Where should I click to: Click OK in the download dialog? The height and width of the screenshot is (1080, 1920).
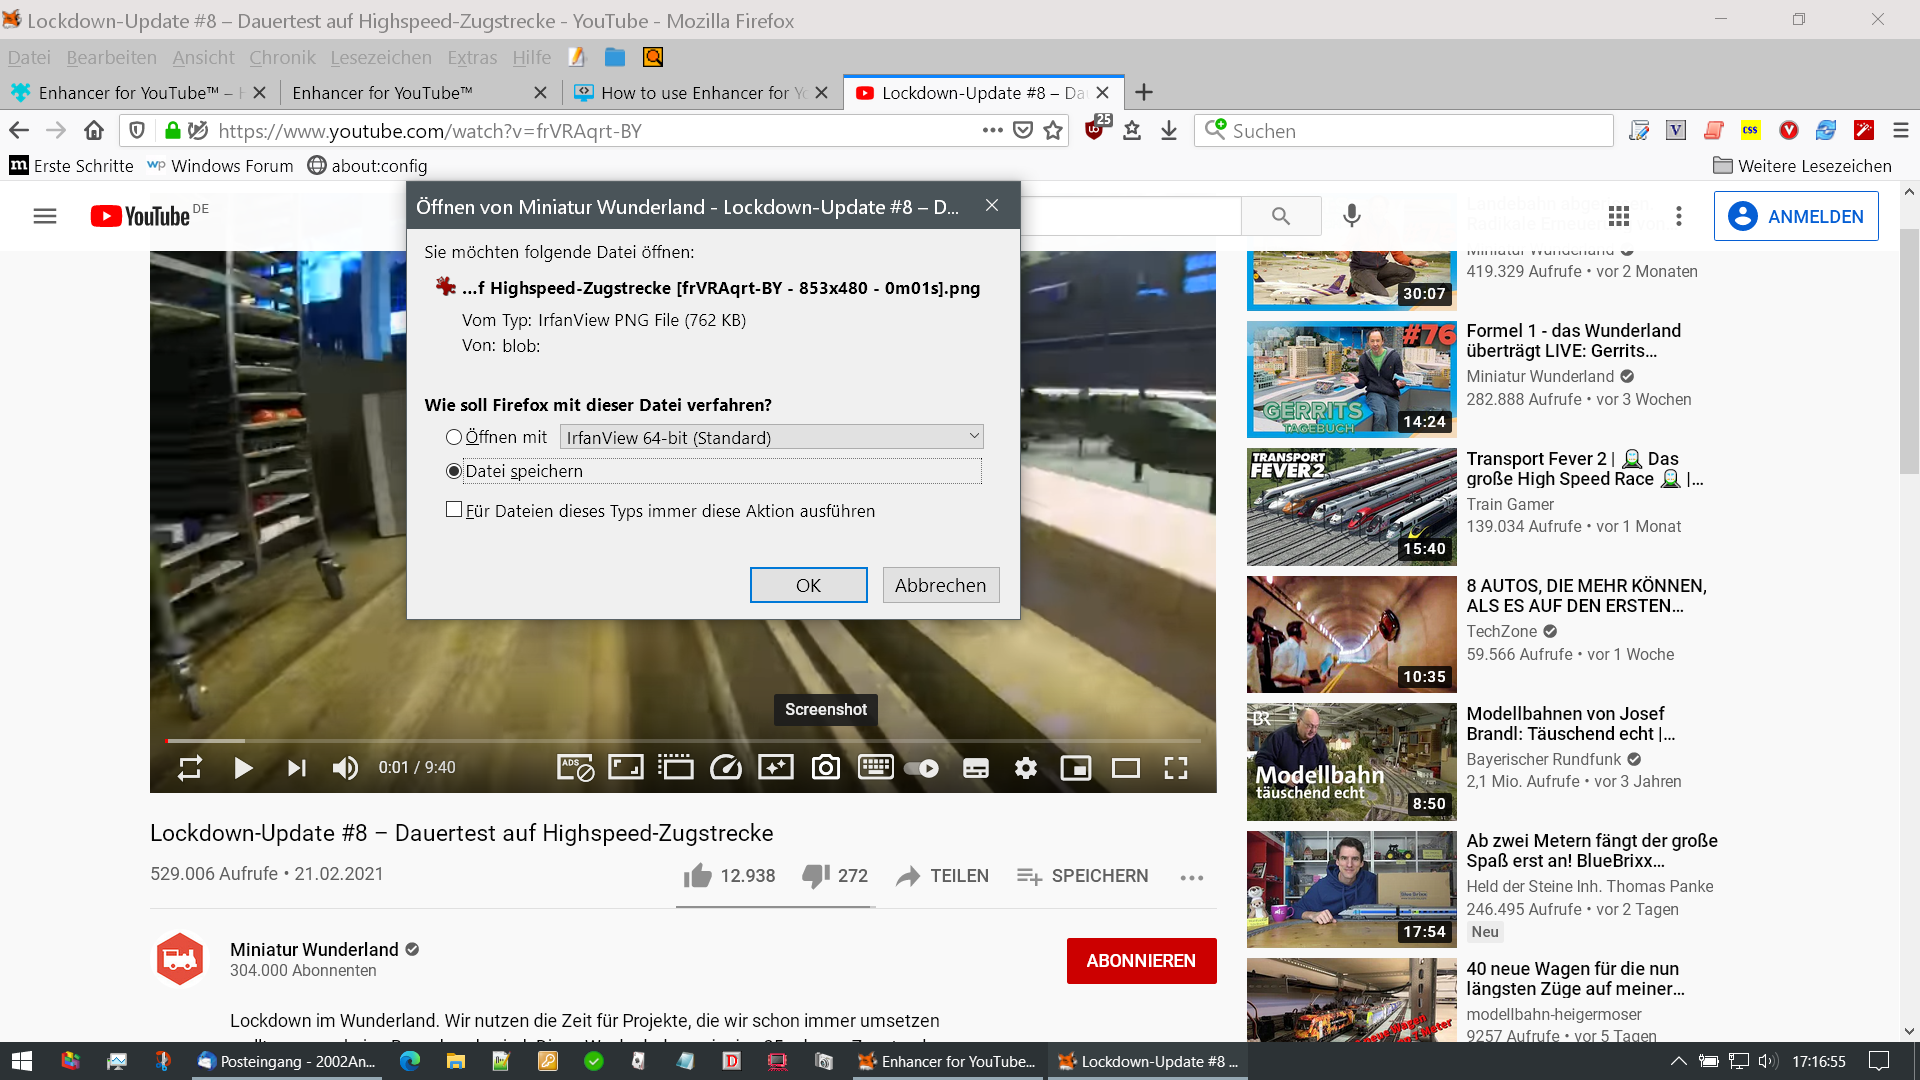point(808,585)
